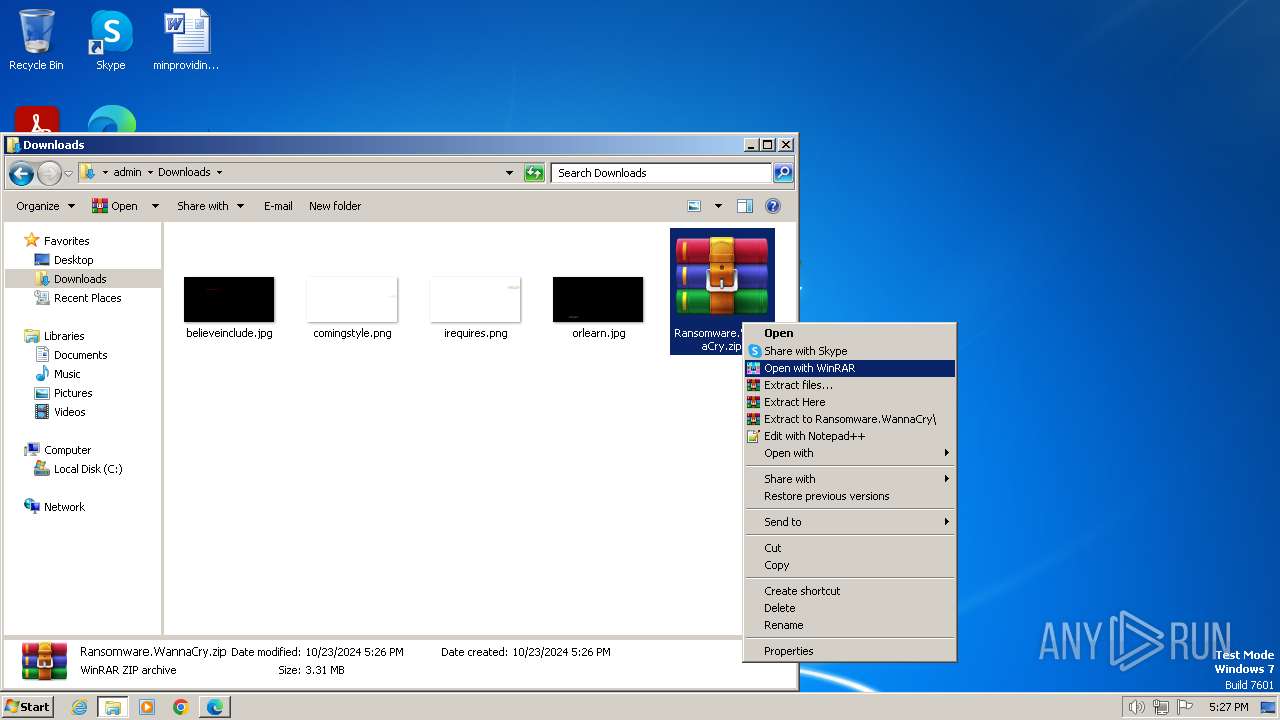Refresh the Downloads folder view

[534, 173]
